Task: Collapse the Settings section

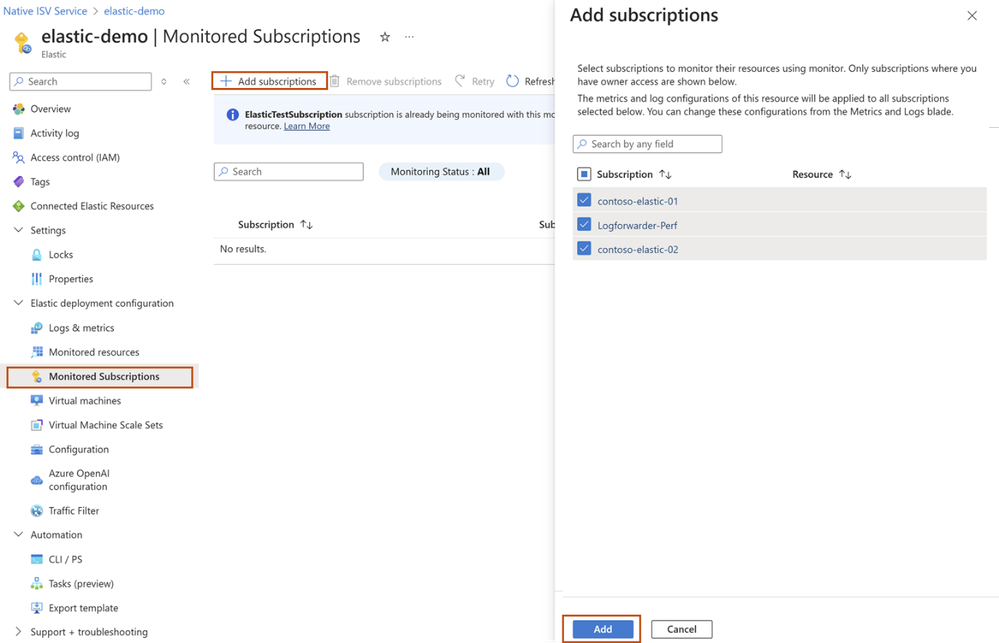Action: [x=18, y=230]
